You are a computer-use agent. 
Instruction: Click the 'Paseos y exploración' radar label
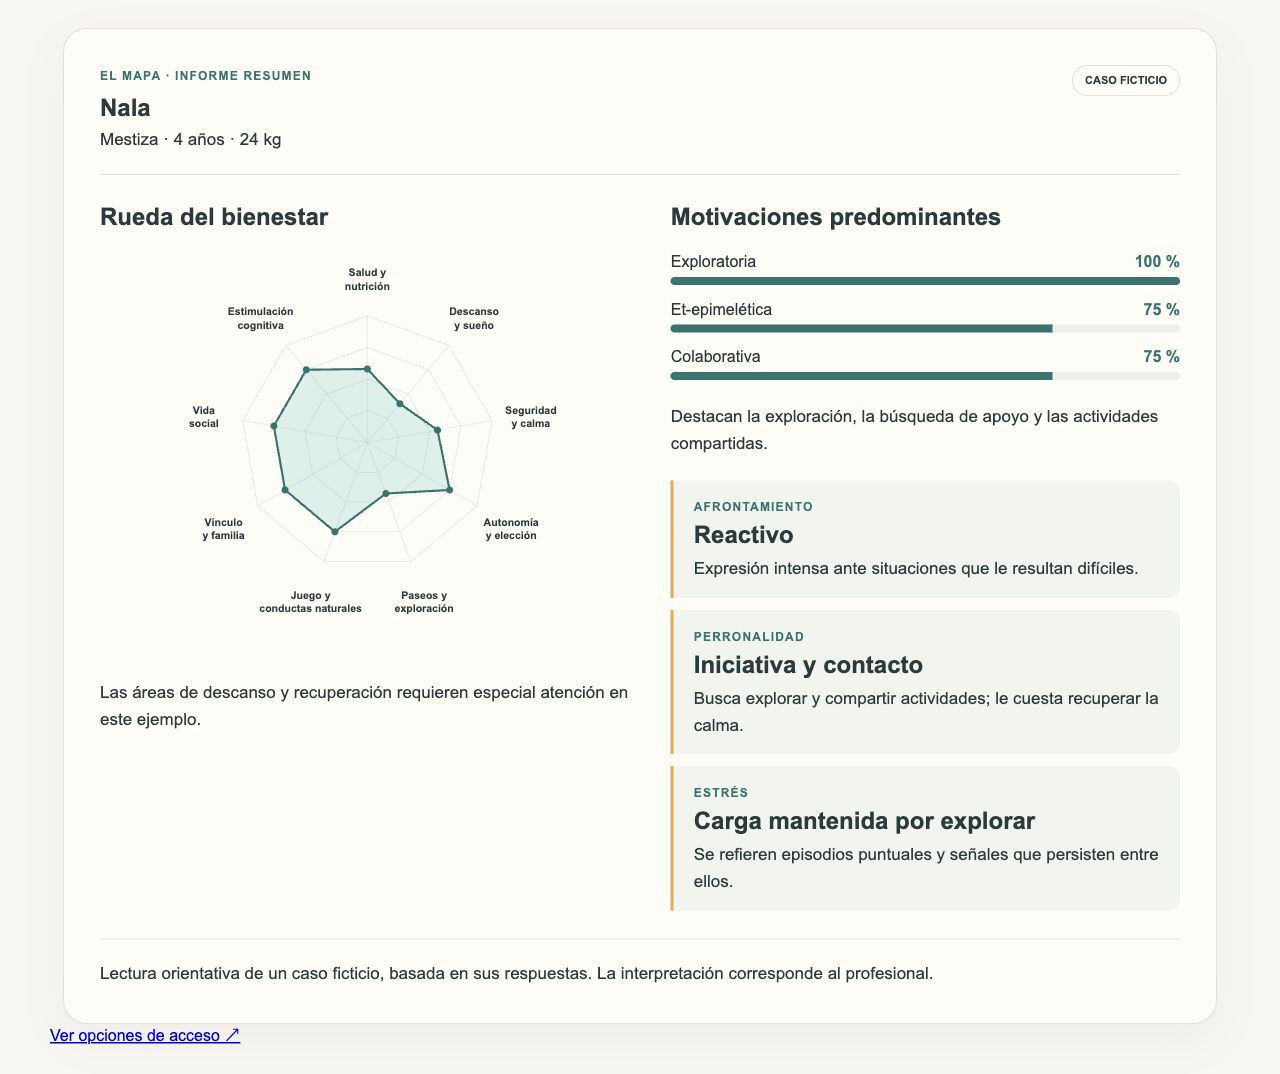point(424,602)
